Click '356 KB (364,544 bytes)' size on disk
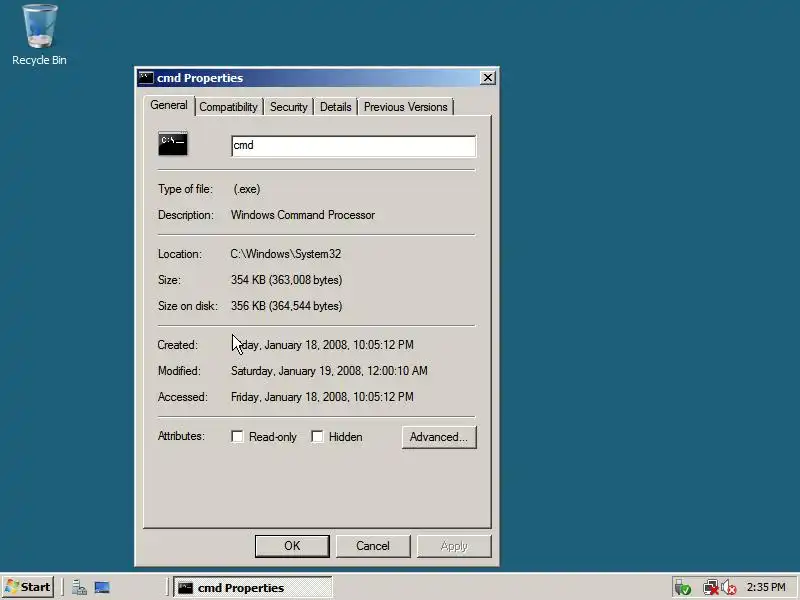The image size is (800, 600). 287,306
